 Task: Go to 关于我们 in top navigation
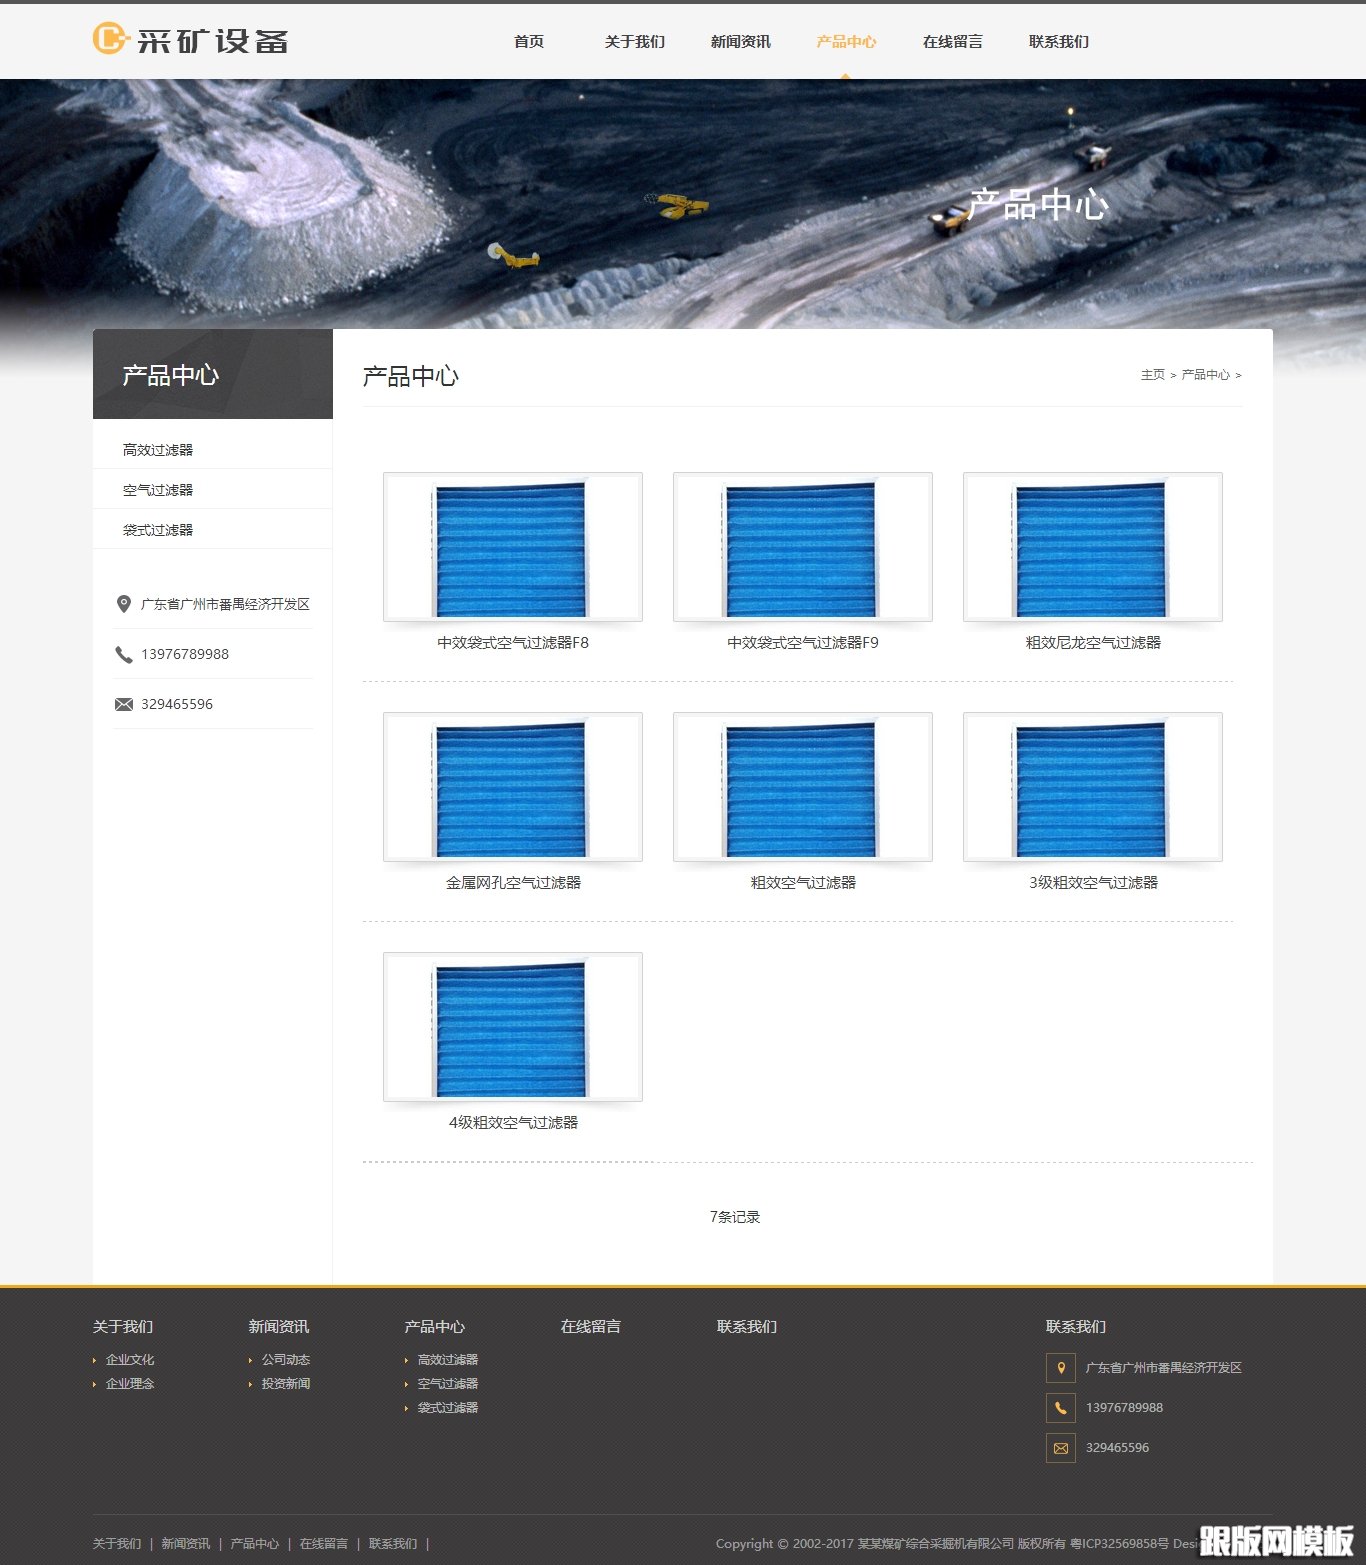click(x=634, y=41)
